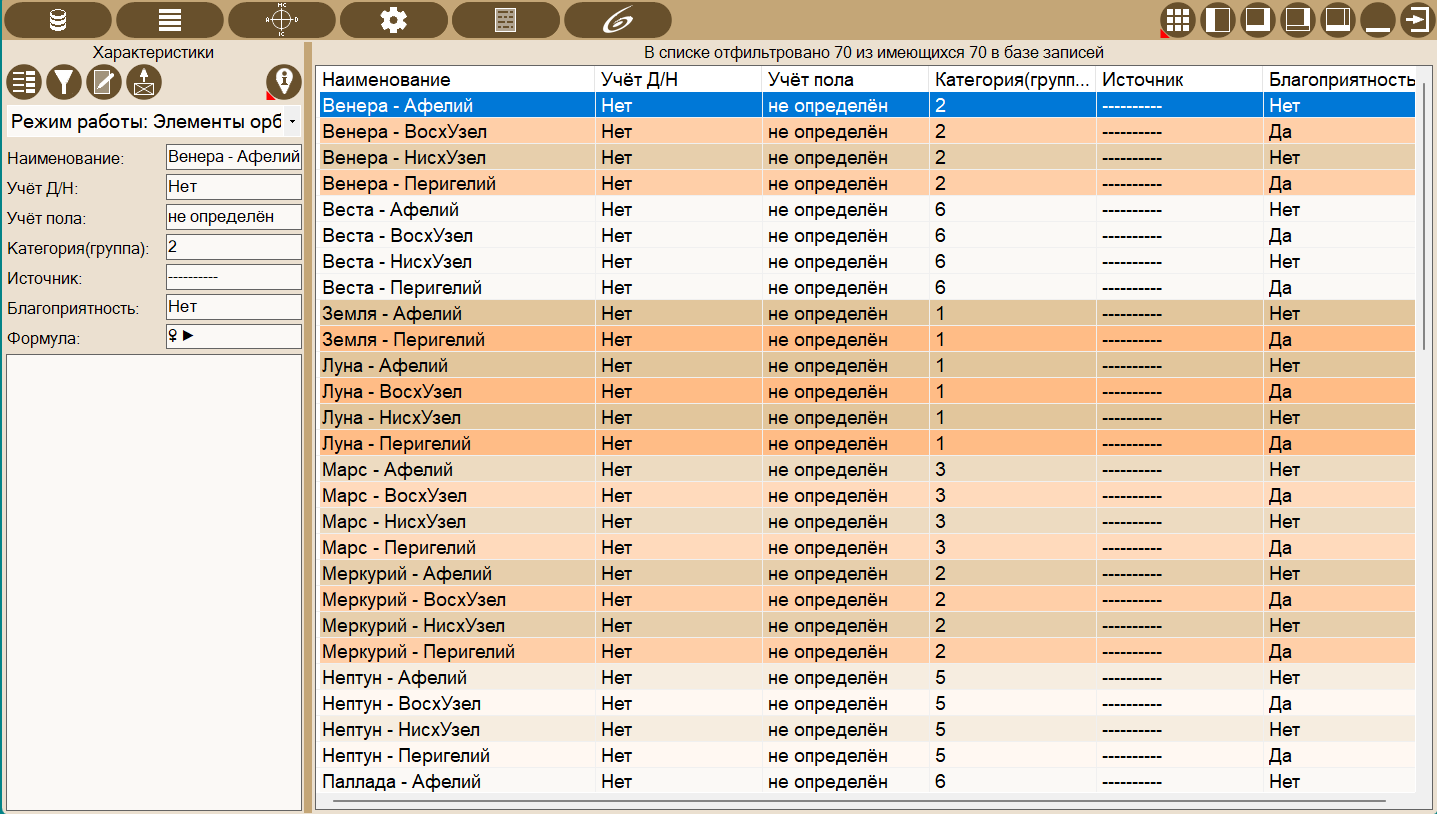Click the Формула input field

[x=233, y=337]
